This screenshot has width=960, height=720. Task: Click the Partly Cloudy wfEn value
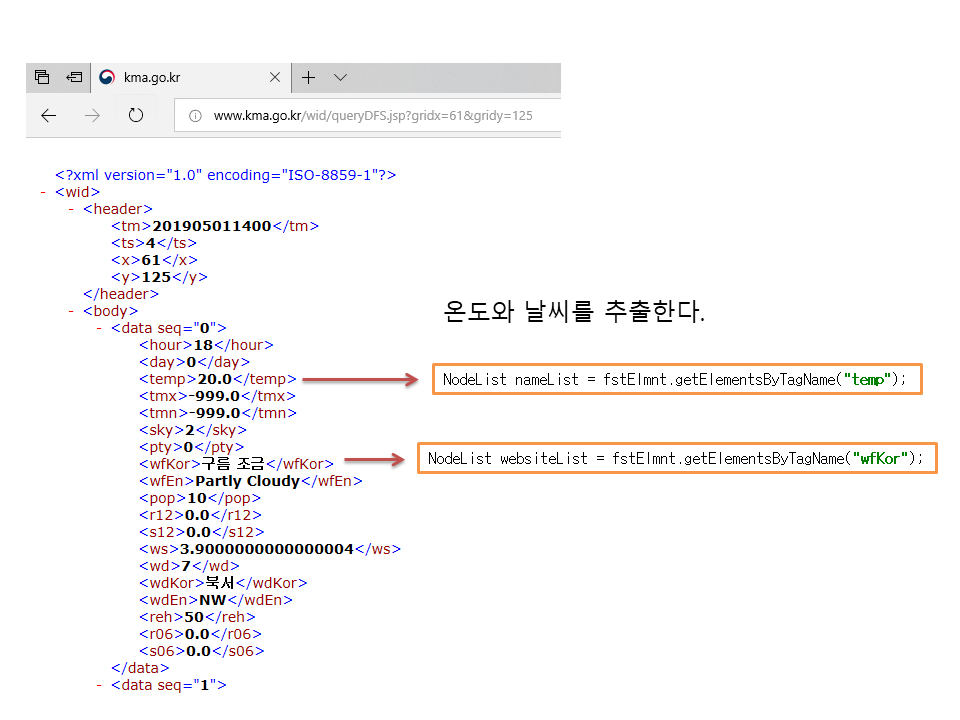tap(247, 481)
